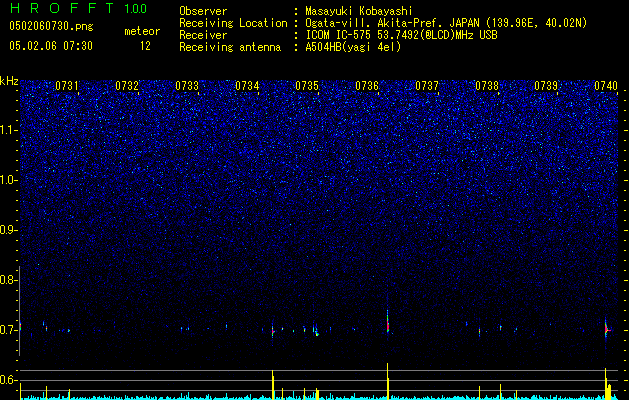Click the 0735 time marker
Image resolution: width=629 pixels, height=400 pixels.
[307, 86]
